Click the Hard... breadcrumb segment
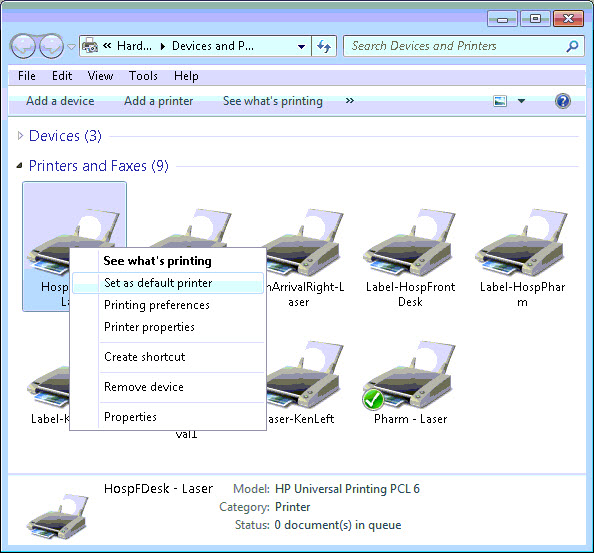 134,46
